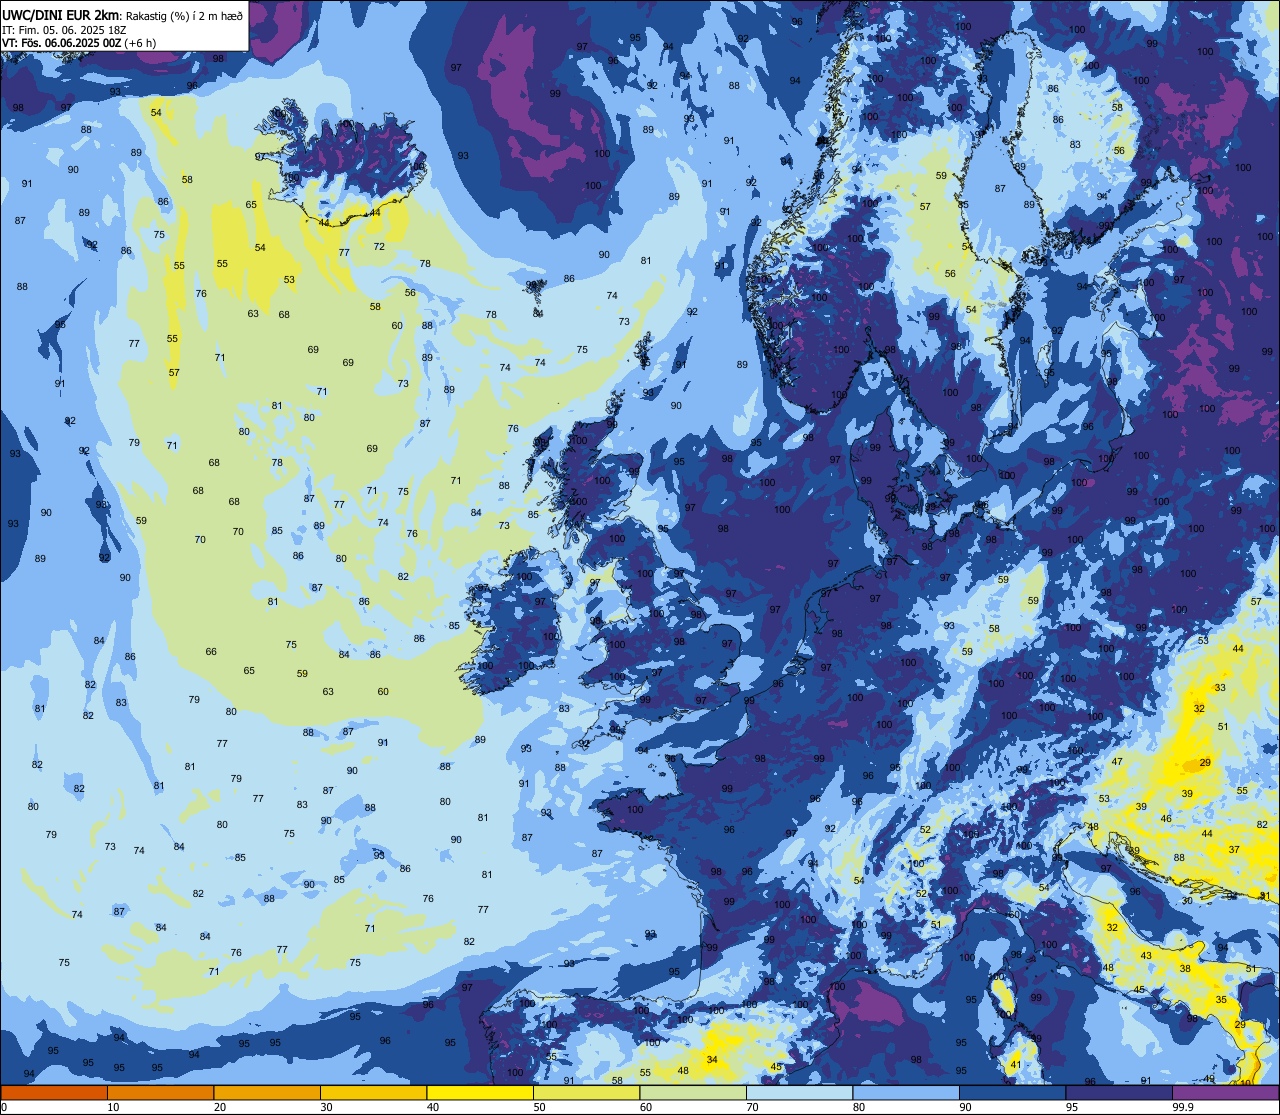Viewport: 1280px width, 1115px height.
Task: Click the legend scale label "80"
Action: 859,1107
